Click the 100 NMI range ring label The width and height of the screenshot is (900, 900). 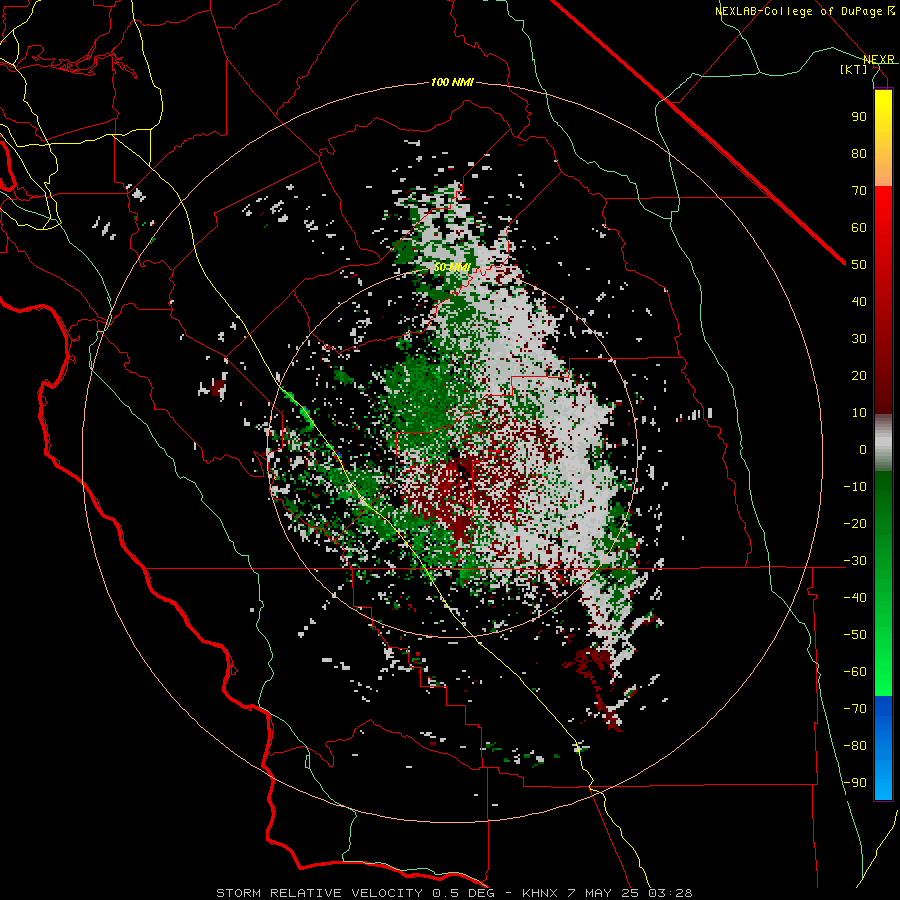coord(452,83)
